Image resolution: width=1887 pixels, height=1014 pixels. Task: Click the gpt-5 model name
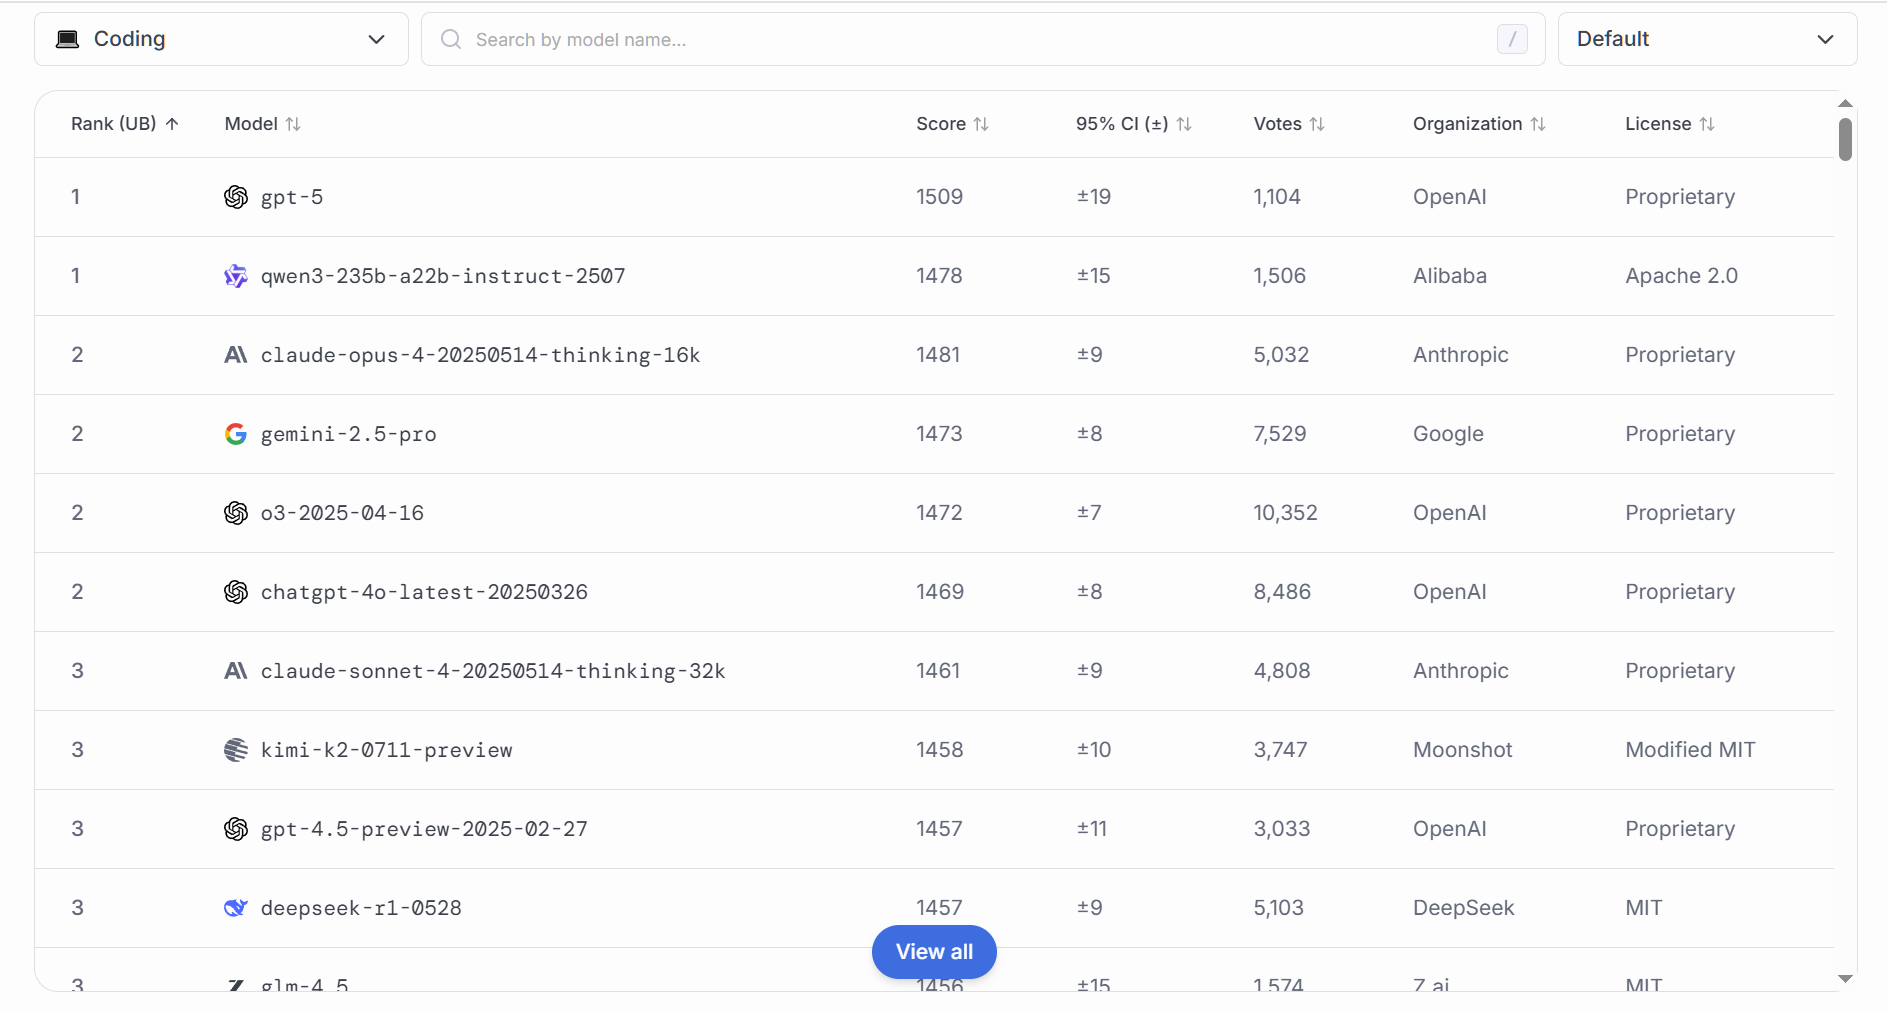292,197
